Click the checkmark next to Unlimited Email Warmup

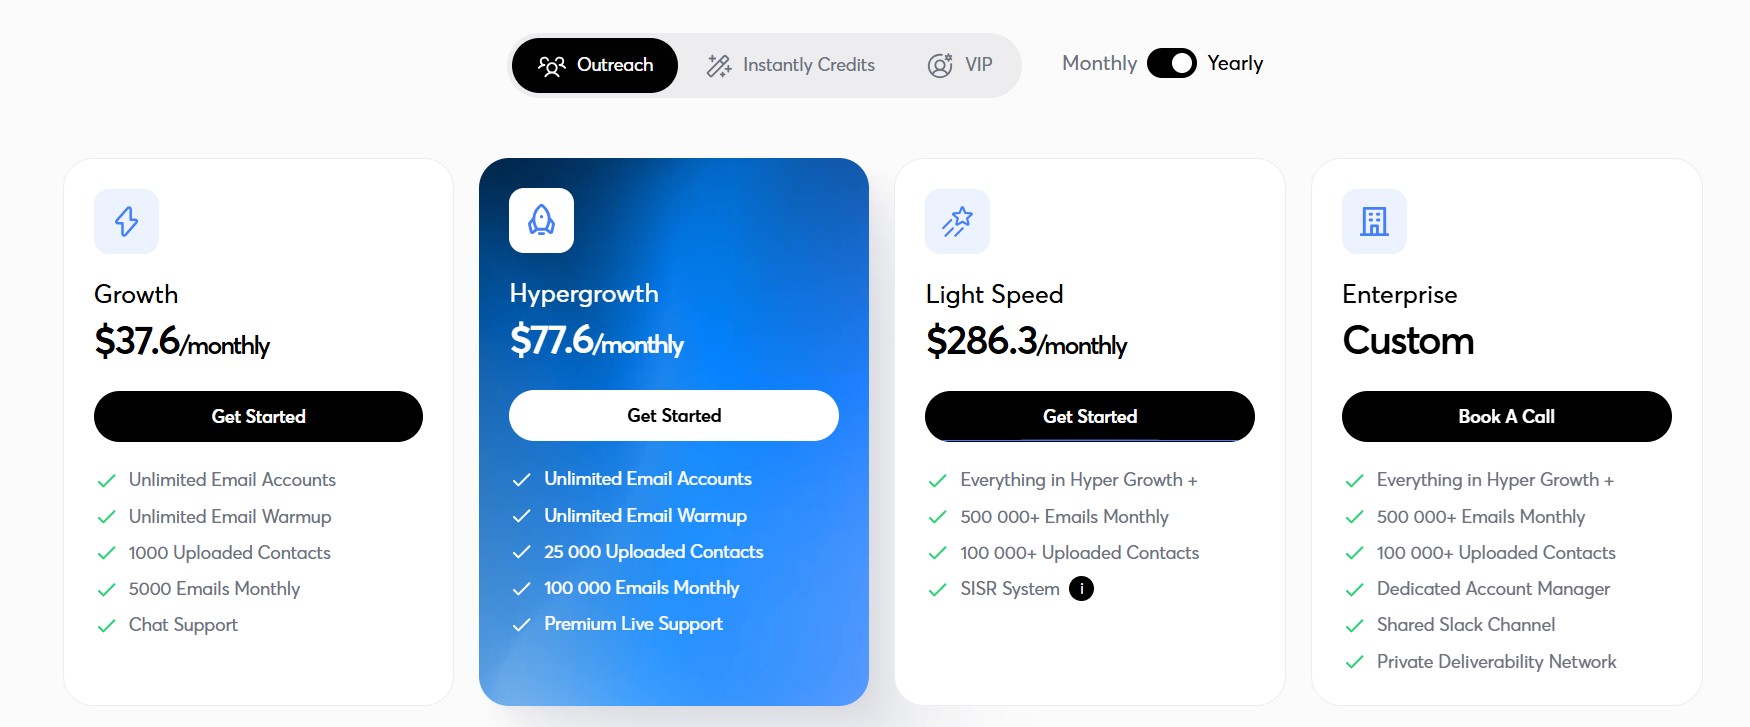point(107,516)
